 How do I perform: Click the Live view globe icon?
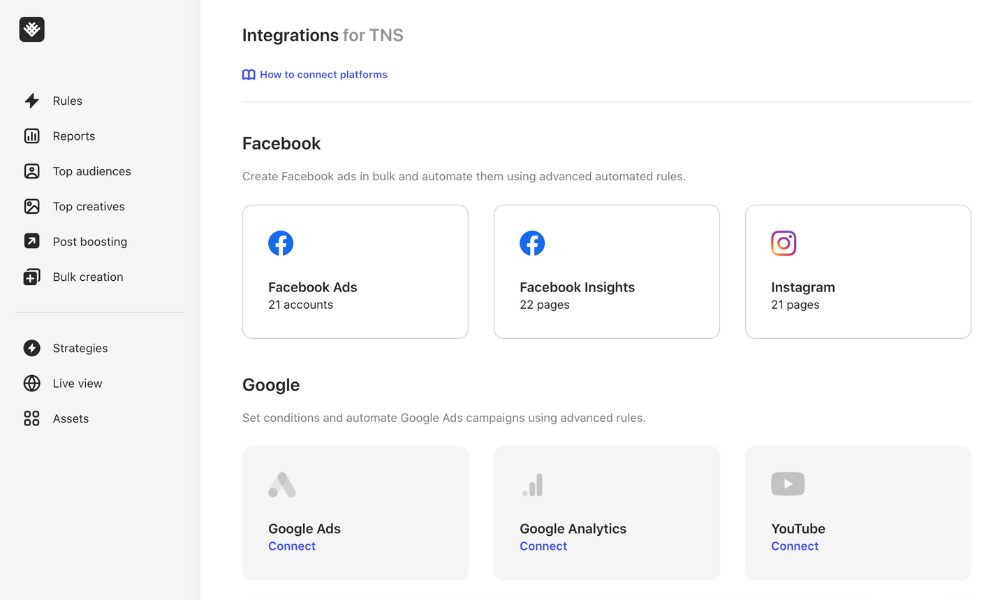pyautogui.click(x=32, y=383)
